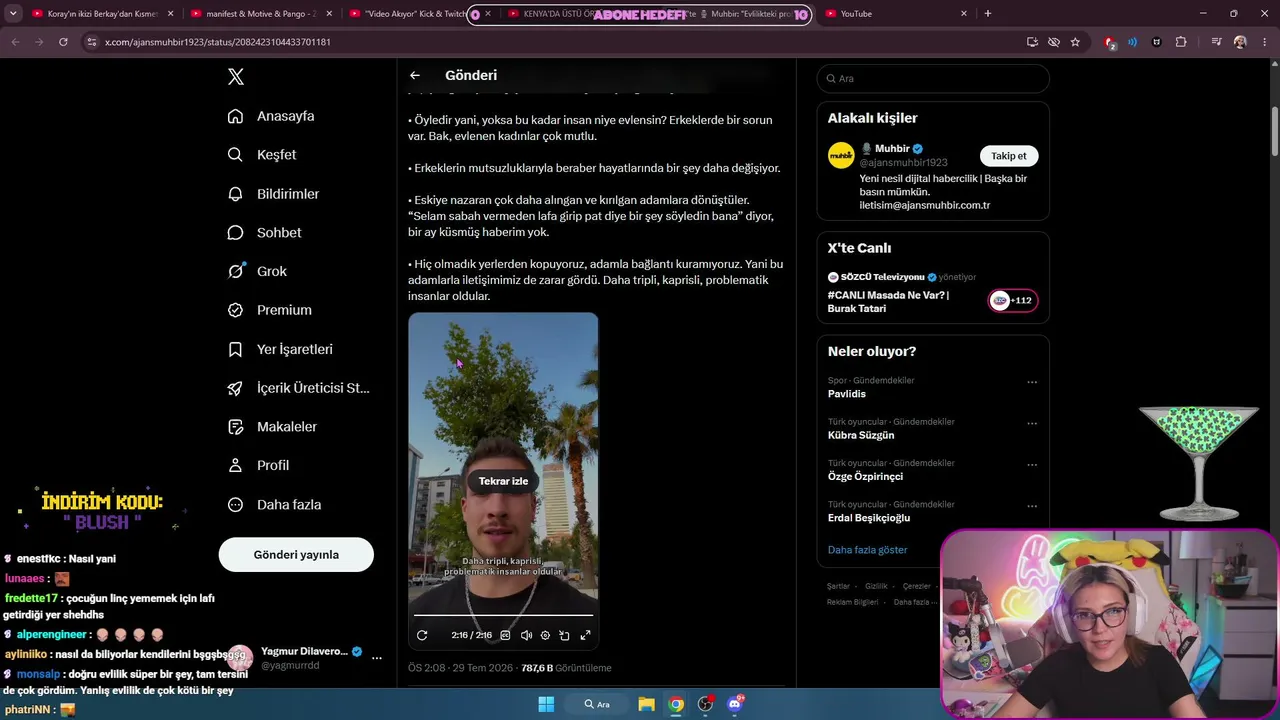The image size is (1280, 720).
Task: Replay the video with the reload icon
Action: 422,635
